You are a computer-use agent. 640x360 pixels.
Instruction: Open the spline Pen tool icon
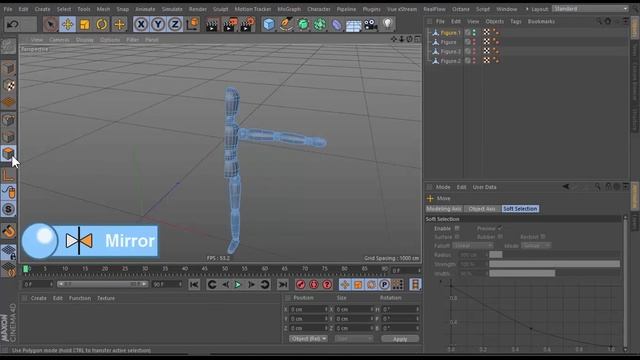pos(286,24)
